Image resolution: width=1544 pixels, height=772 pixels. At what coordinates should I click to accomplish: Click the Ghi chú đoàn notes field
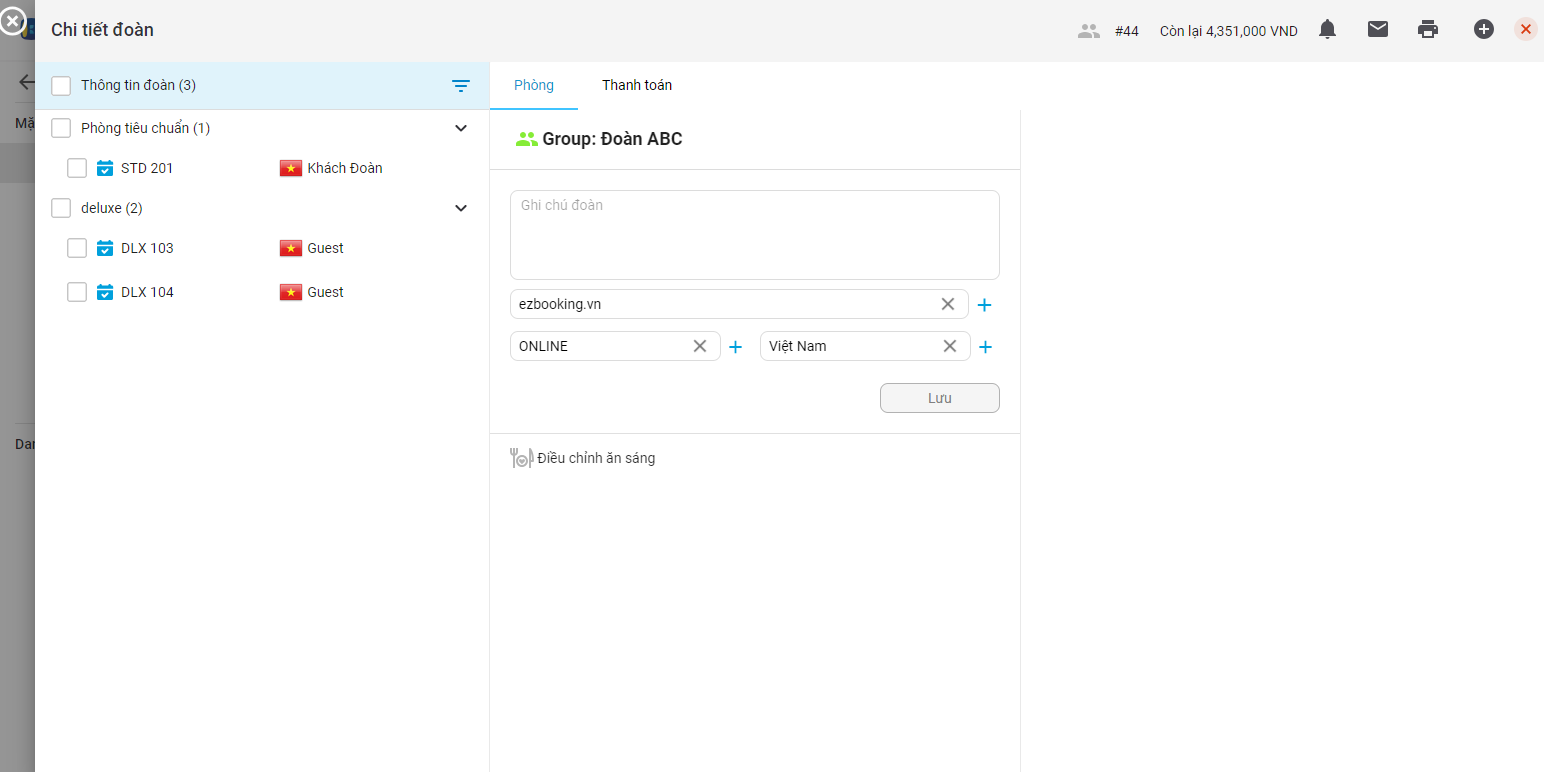coord(754,235)
